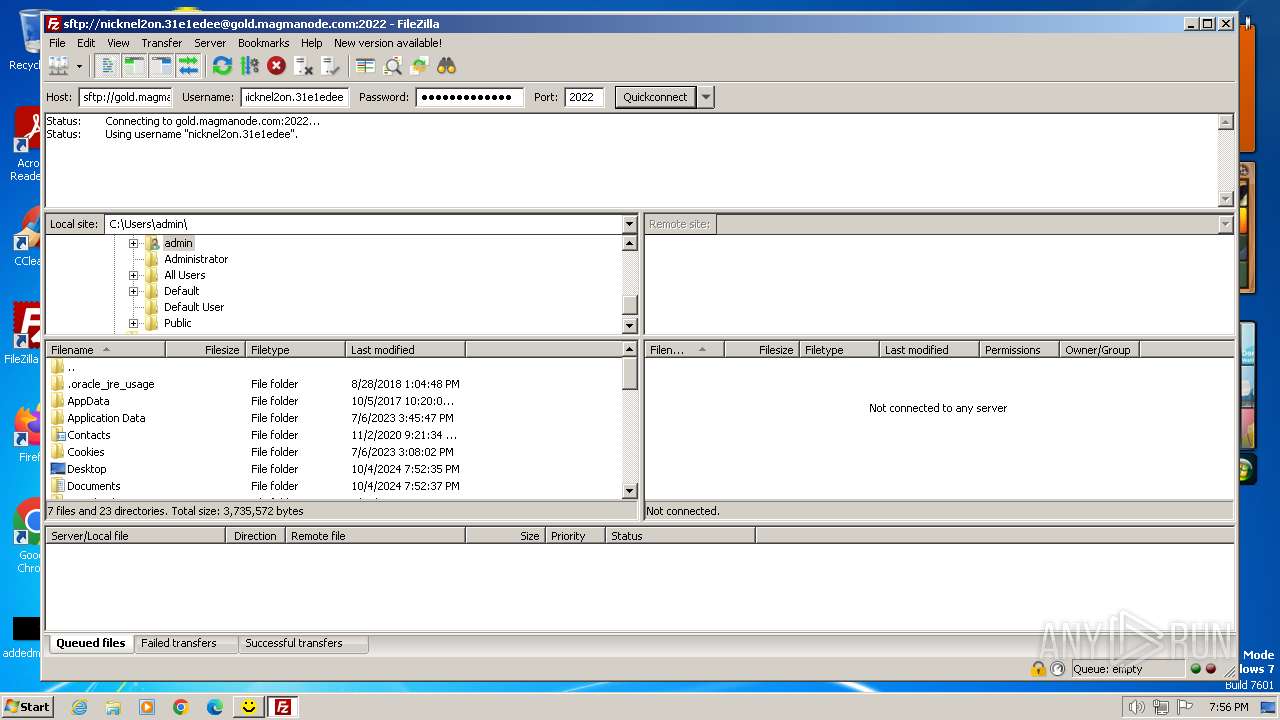Open directory listing filters dialog
1280x720 pixels.
[365, 66]
